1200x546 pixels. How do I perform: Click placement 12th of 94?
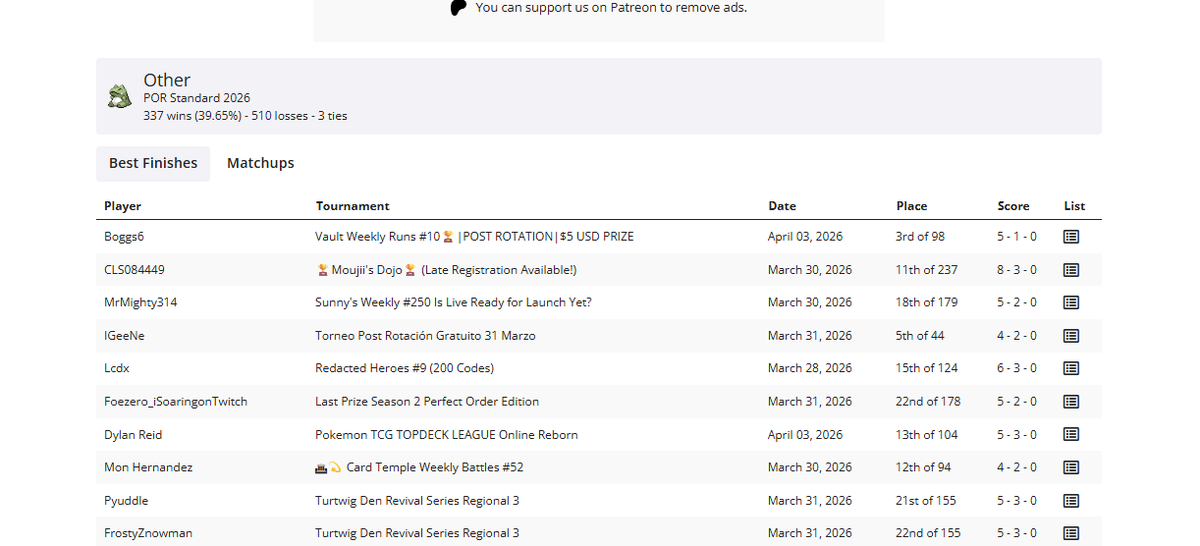923,467
